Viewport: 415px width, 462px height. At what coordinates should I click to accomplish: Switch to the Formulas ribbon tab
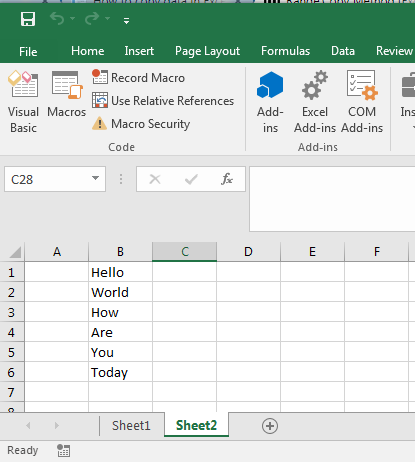[x=285, y=51]
